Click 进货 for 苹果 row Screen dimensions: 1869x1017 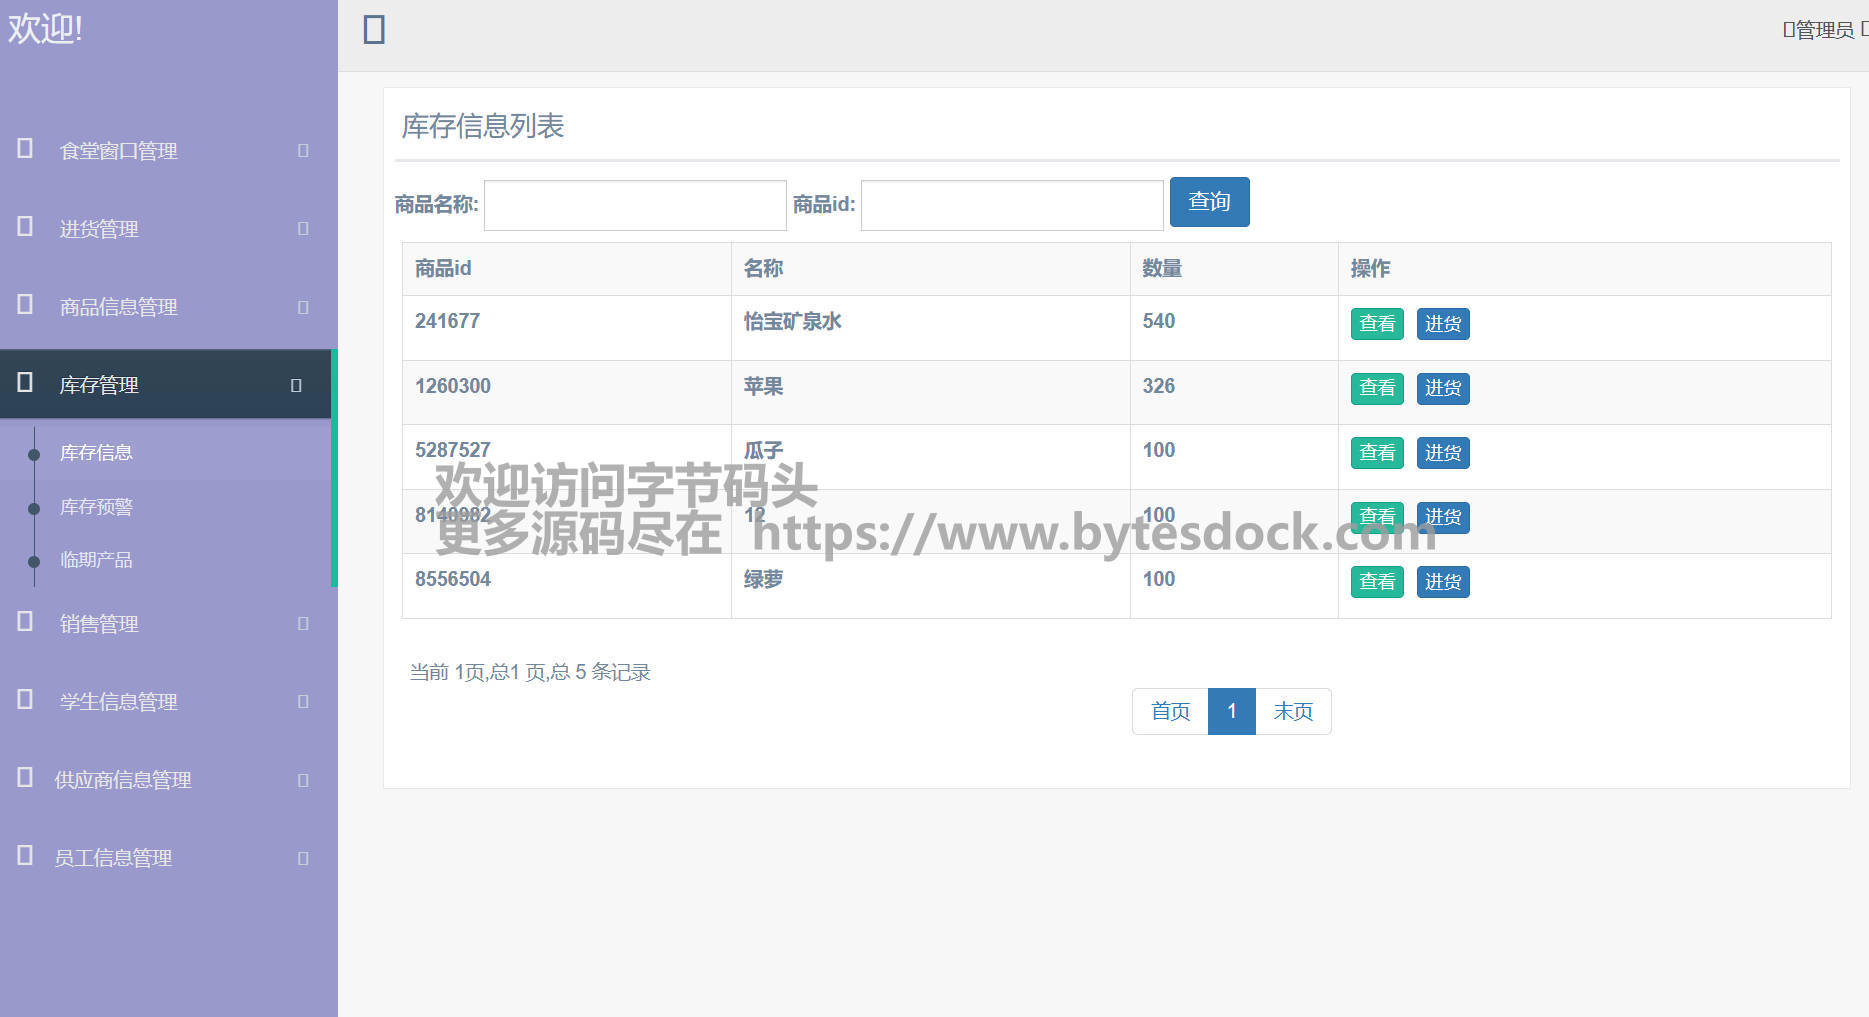coord(1442,388)
